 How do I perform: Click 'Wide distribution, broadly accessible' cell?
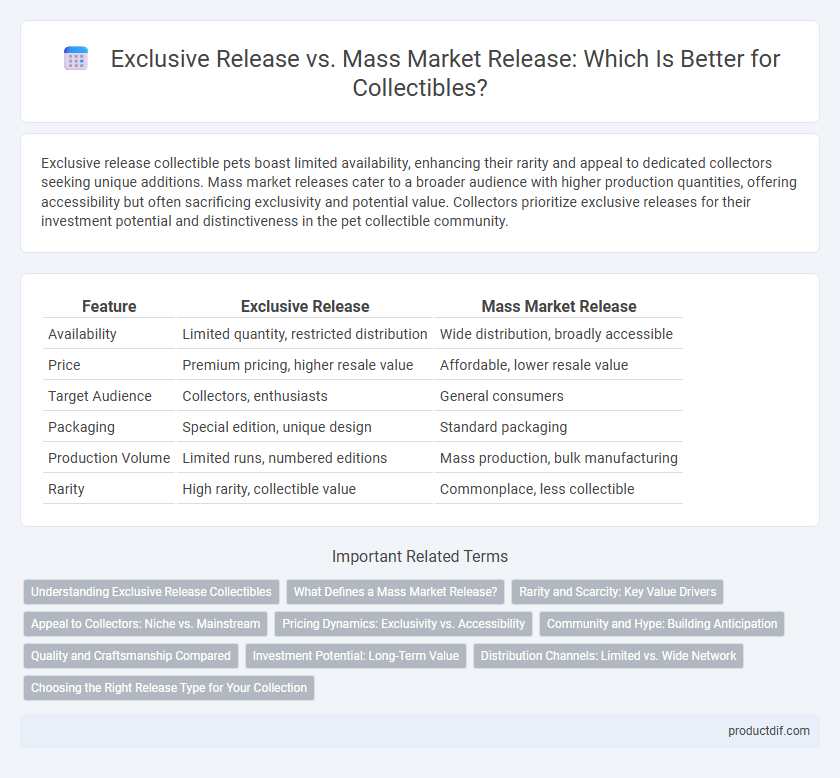559,334
